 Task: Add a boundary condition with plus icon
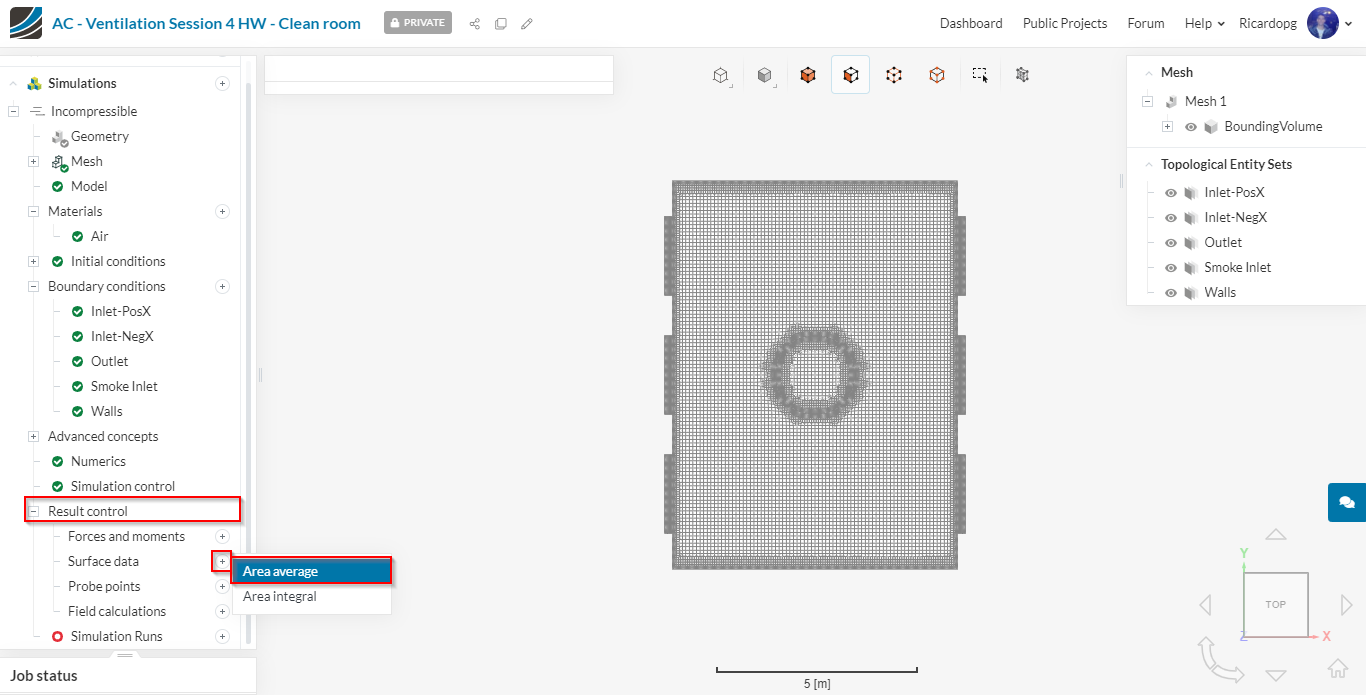[223, 287]
